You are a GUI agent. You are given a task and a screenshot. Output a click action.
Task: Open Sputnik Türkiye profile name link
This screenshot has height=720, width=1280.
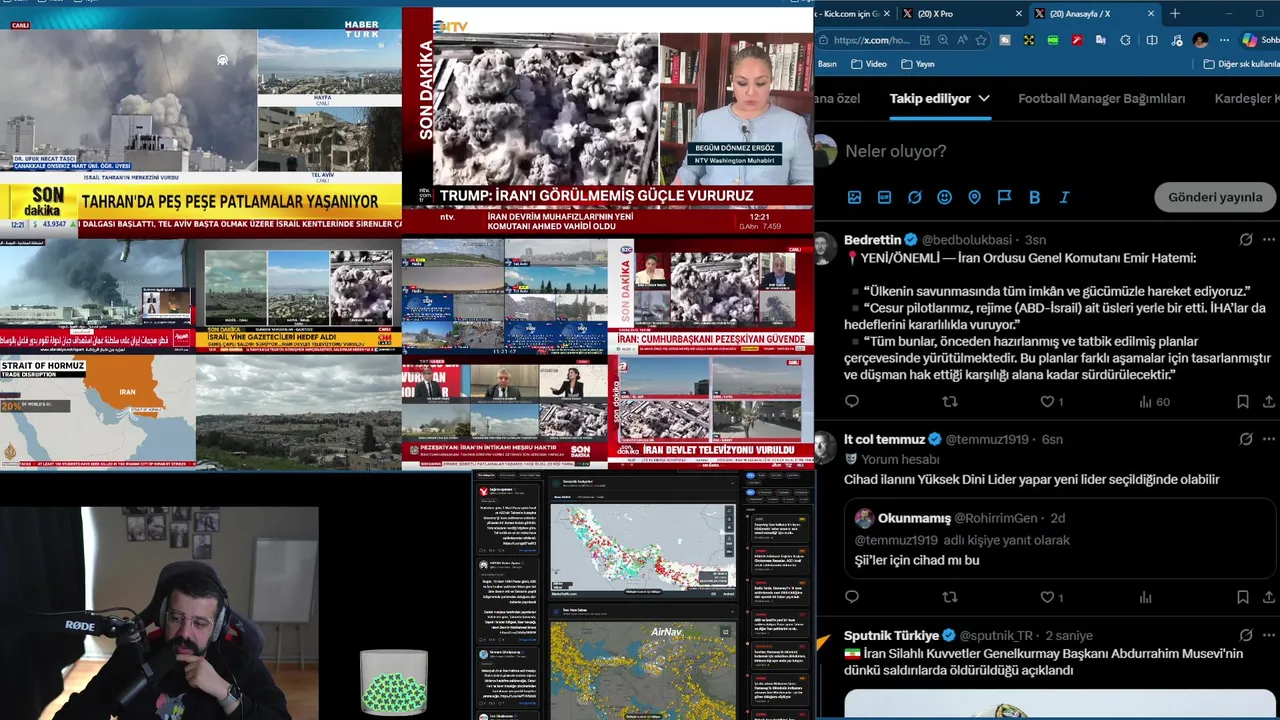[x=891, y=635]
